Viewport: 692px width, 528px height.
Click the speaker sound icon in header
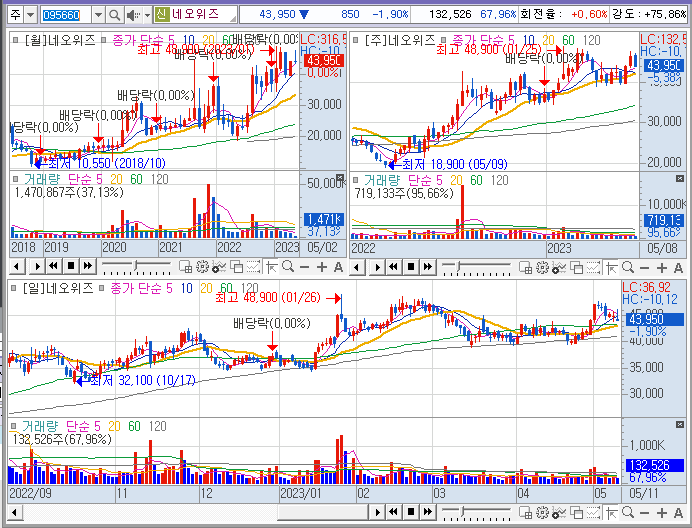132,15
